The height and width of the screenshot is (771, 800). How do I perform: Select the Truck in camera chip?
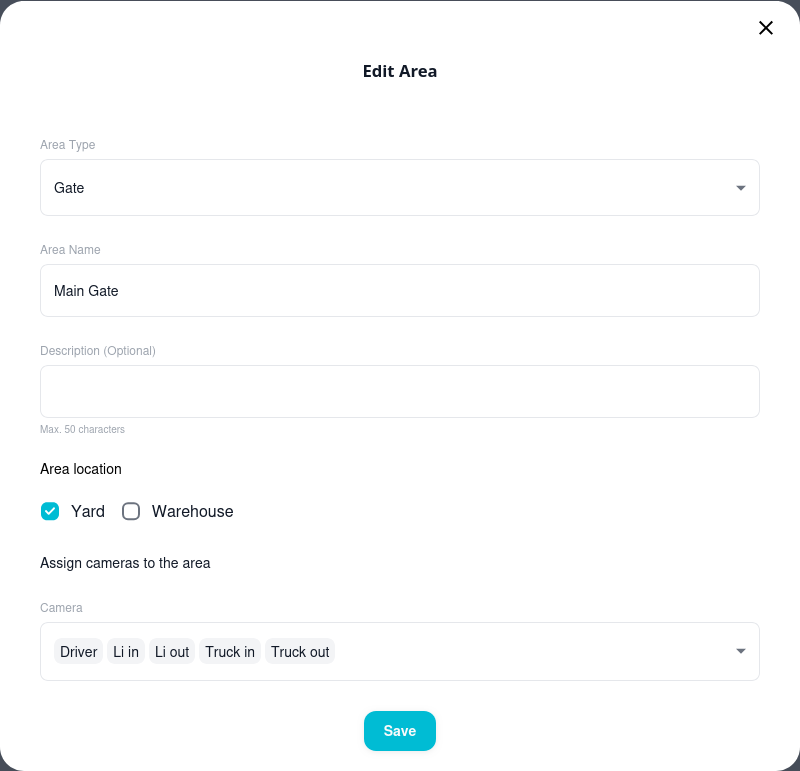pyautogui.click(x=230, y=652)
